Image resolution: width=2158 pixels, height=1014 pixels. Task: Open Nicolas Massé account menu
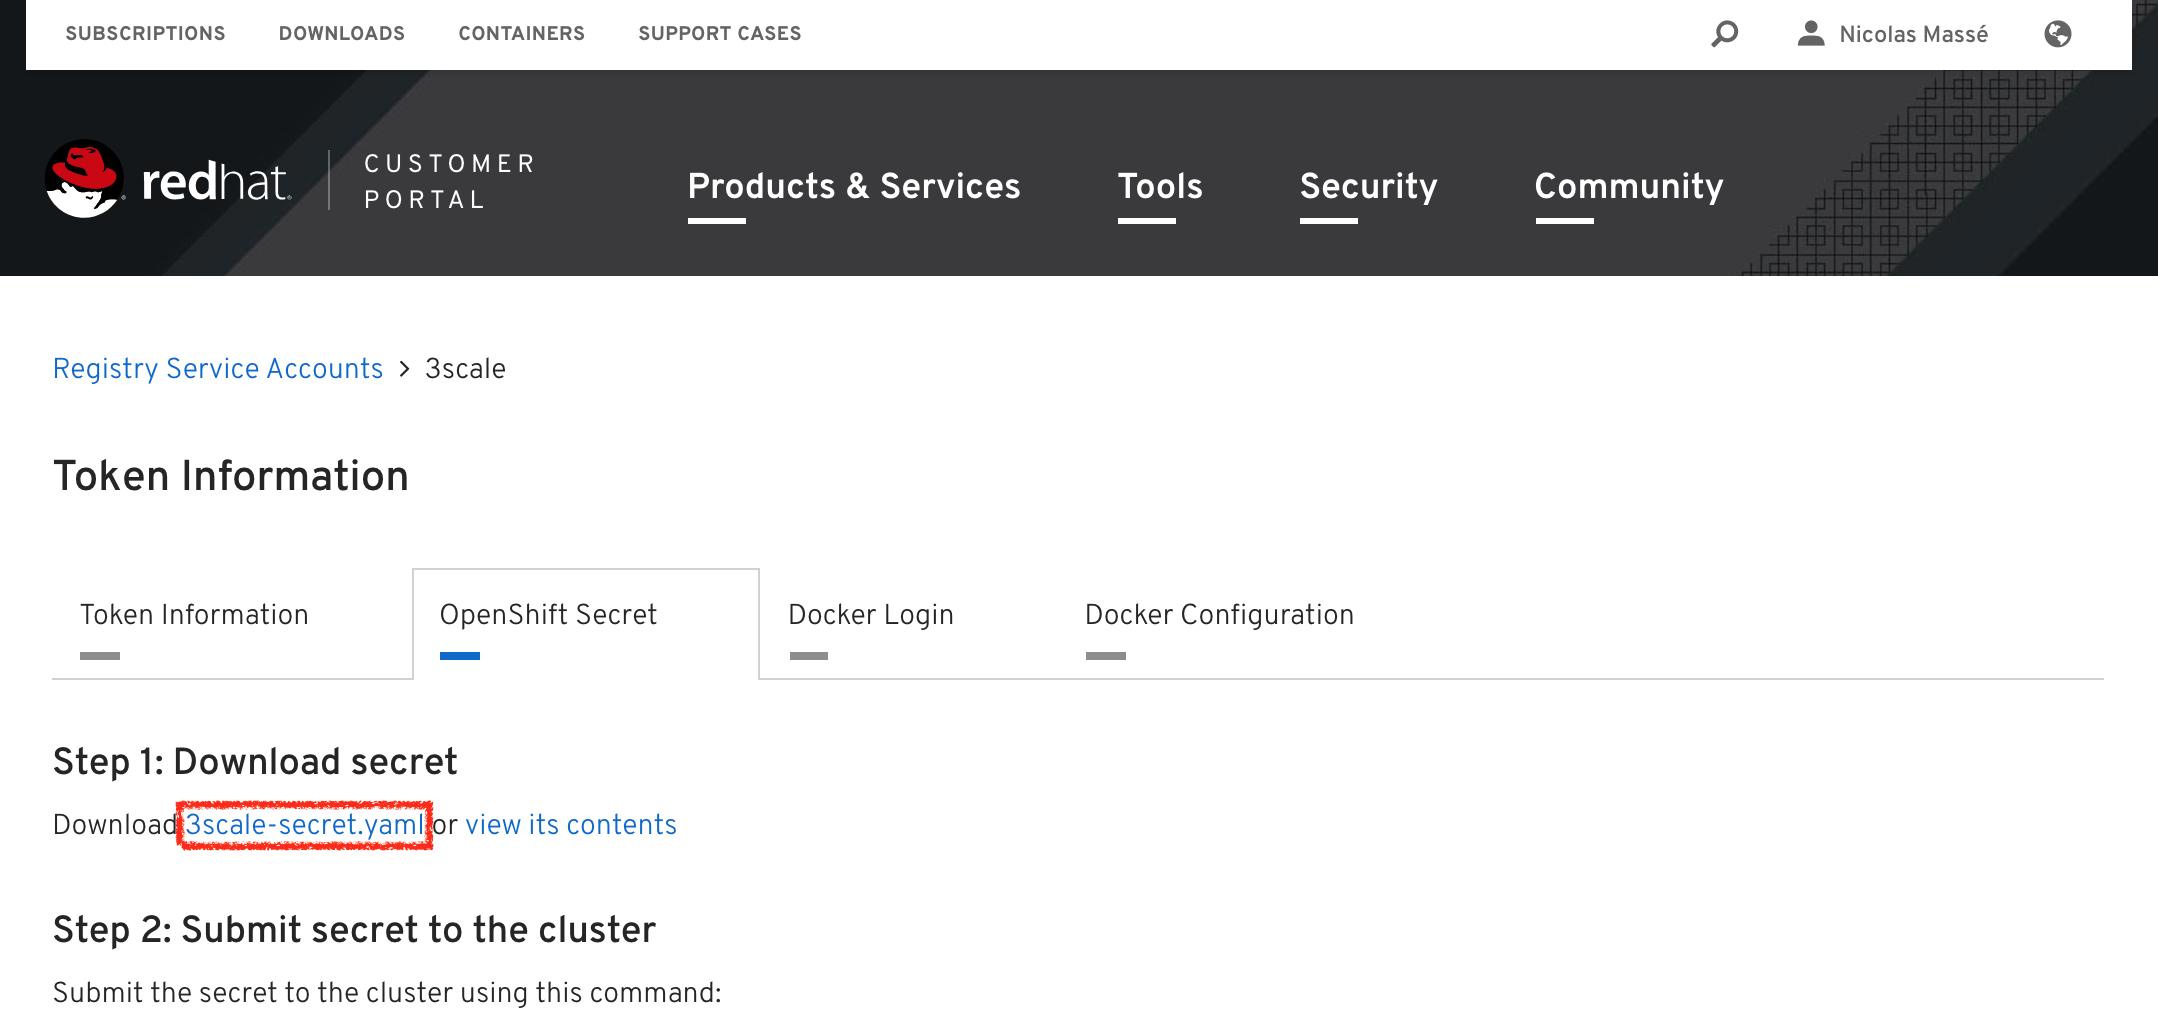1912,34
